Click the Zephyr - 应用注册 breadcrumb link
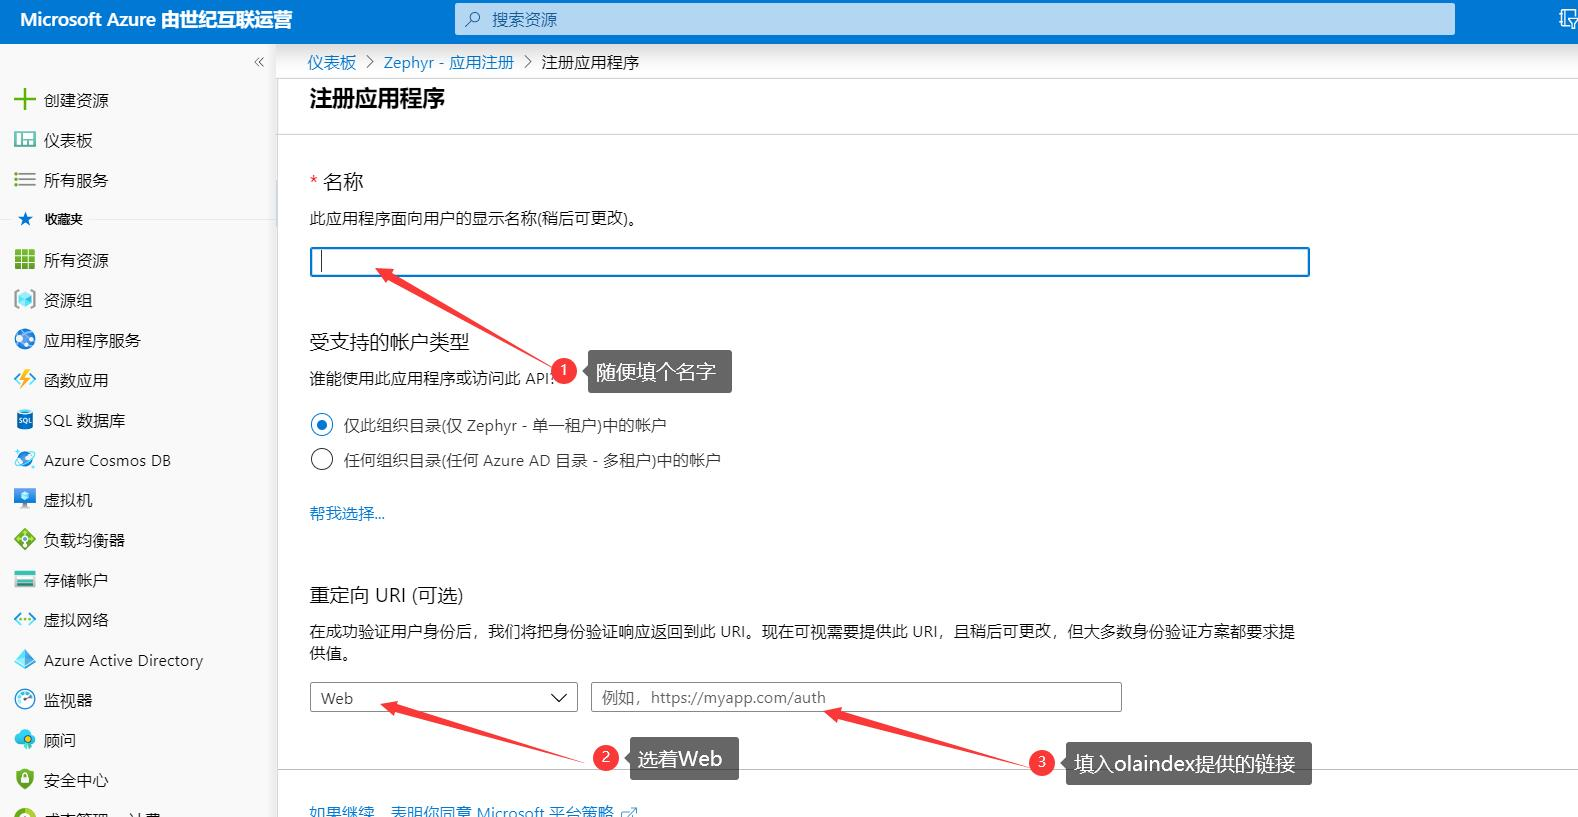 [448, 62]
